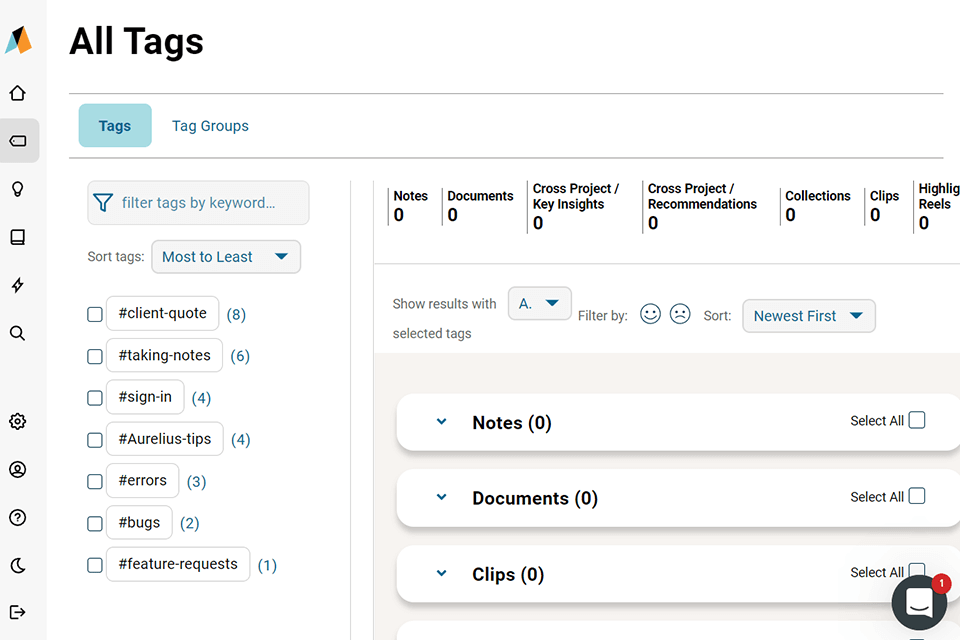
Task: Open the chat support widget
Action: click(x=918, y=602)
